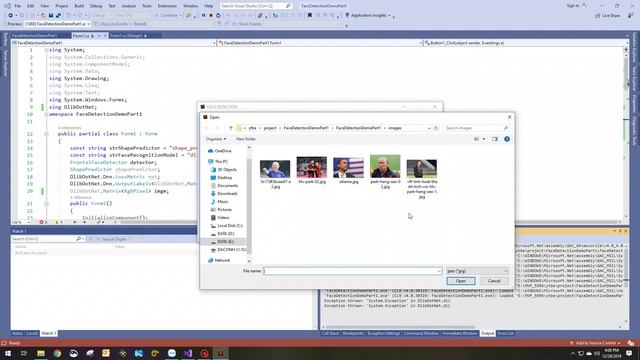
Task: Select Music in the navigation pane
Action: 219,202
